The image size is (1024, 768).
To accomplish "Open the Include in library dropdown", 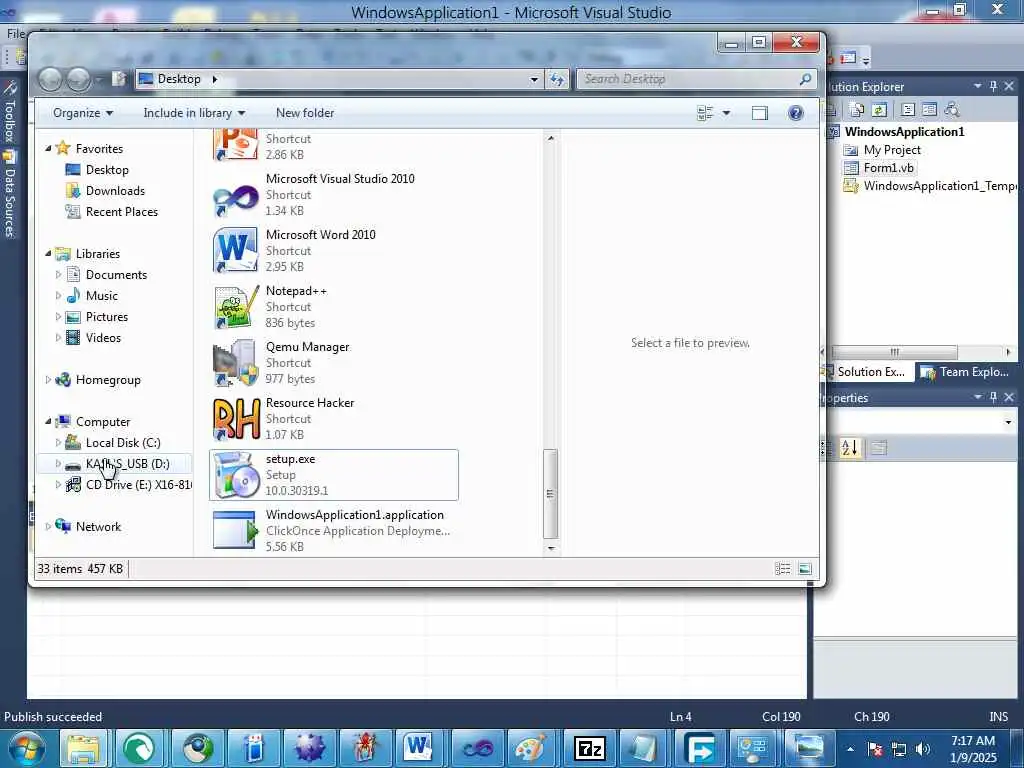I will click(194, 113).
